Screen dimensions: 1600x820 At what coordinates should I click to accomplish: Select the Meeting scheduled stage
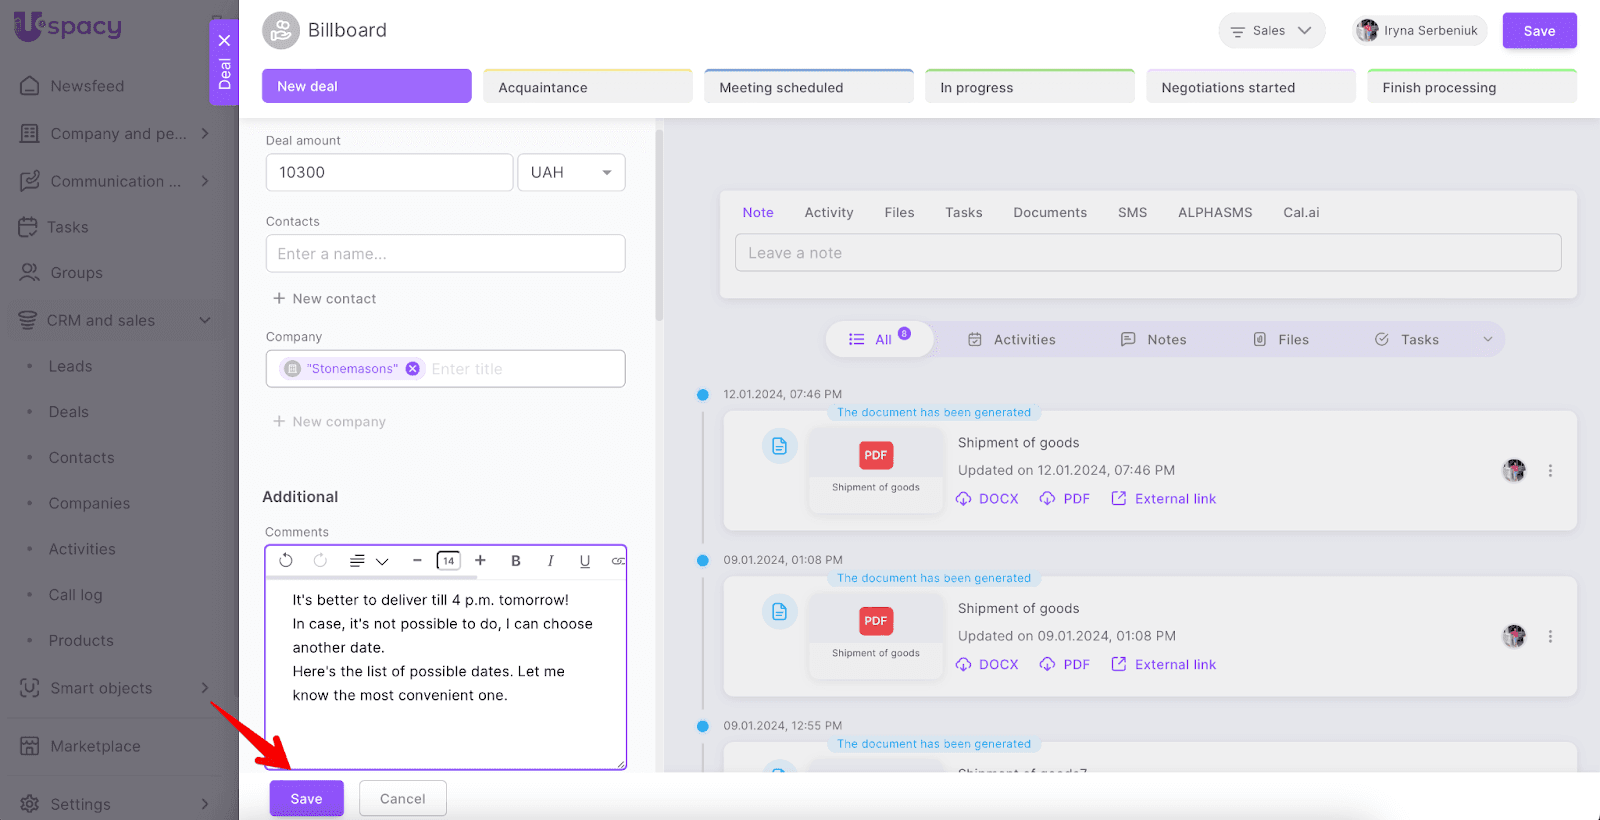coord(808,87)
